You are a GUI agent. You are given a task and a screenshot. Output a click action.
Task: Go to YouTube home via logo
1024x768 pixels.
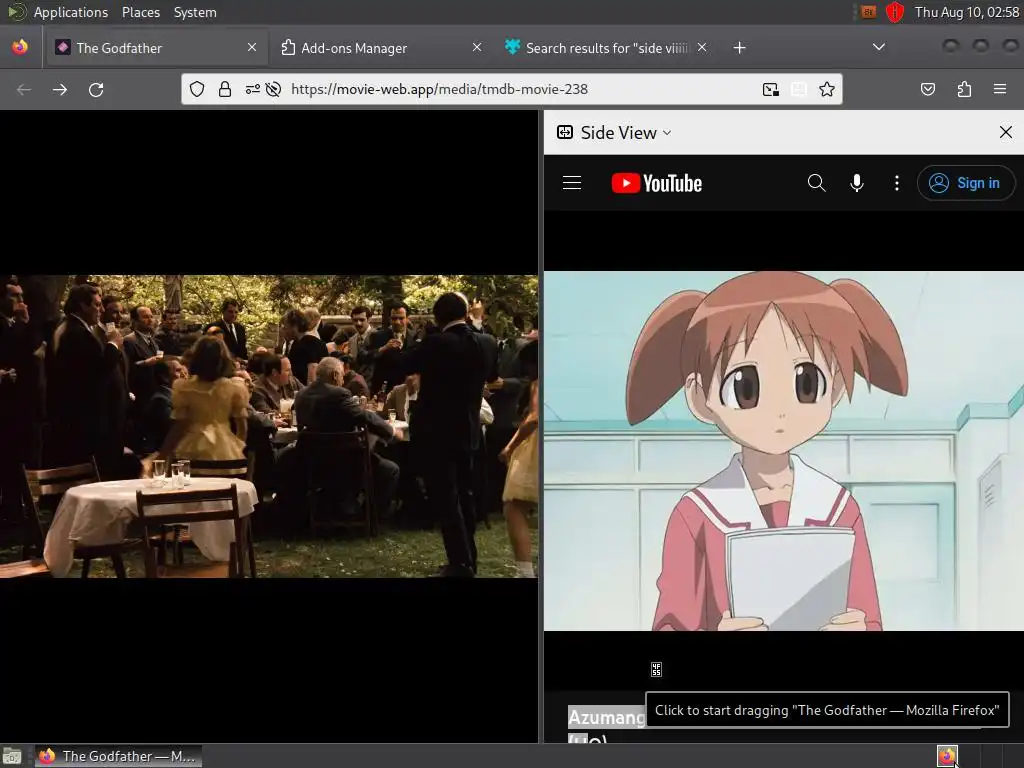(x=657, y=184)
